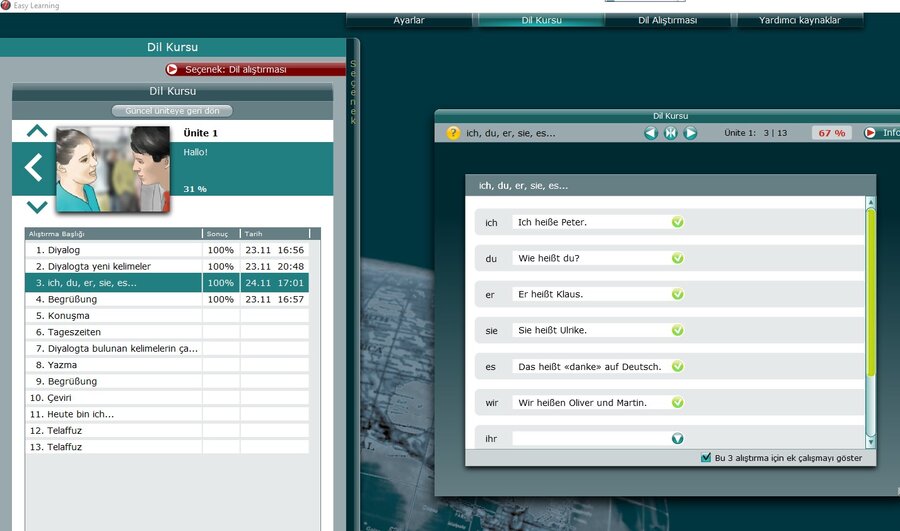Click the Easy Learning app icon
The width and height of the screenshot is (900, 531).
pyautogui.click(x=6, y=5)
